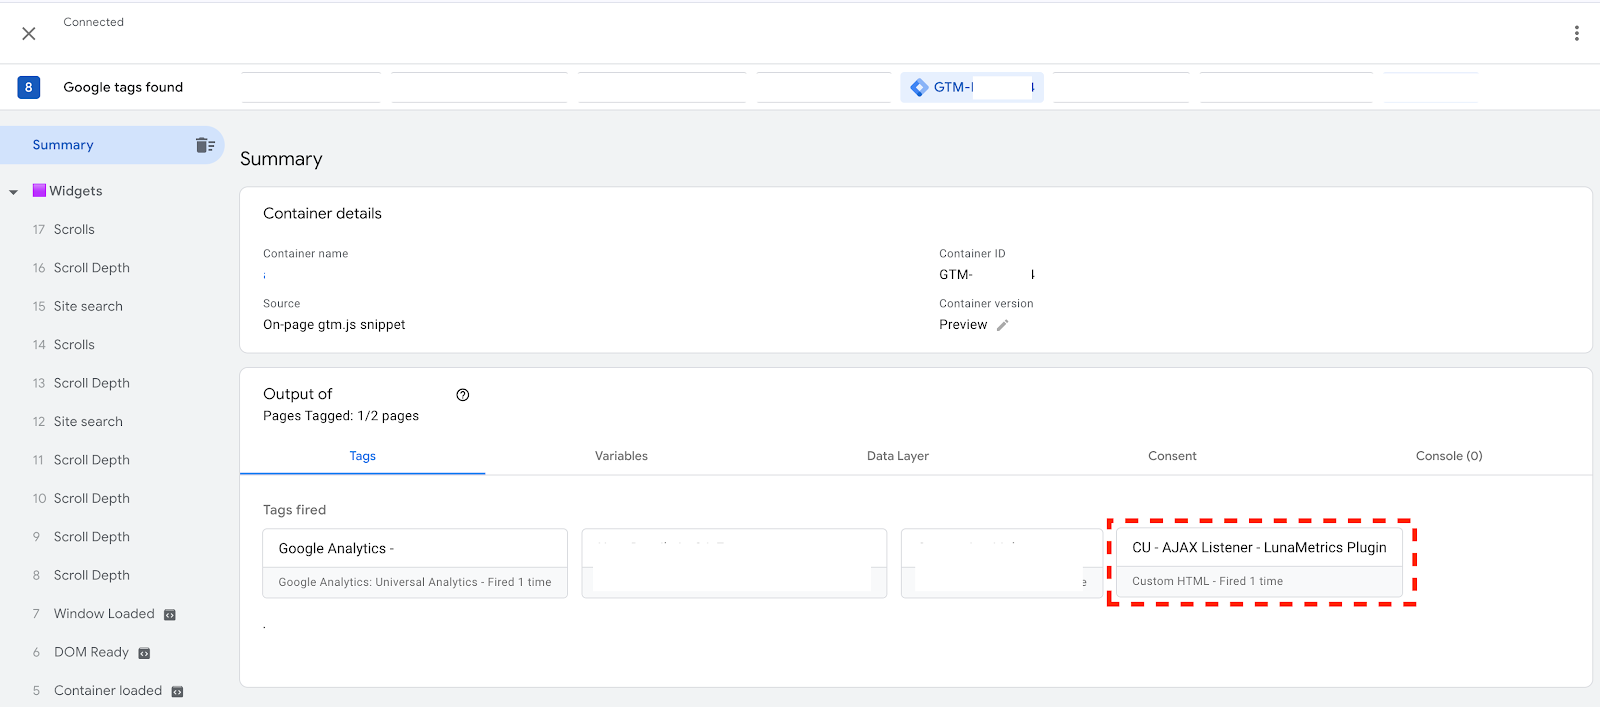This screenshot has width=1600, height=707.
Task: Click the code icon next to Window Loaded
Action: [x=170, y=615]
